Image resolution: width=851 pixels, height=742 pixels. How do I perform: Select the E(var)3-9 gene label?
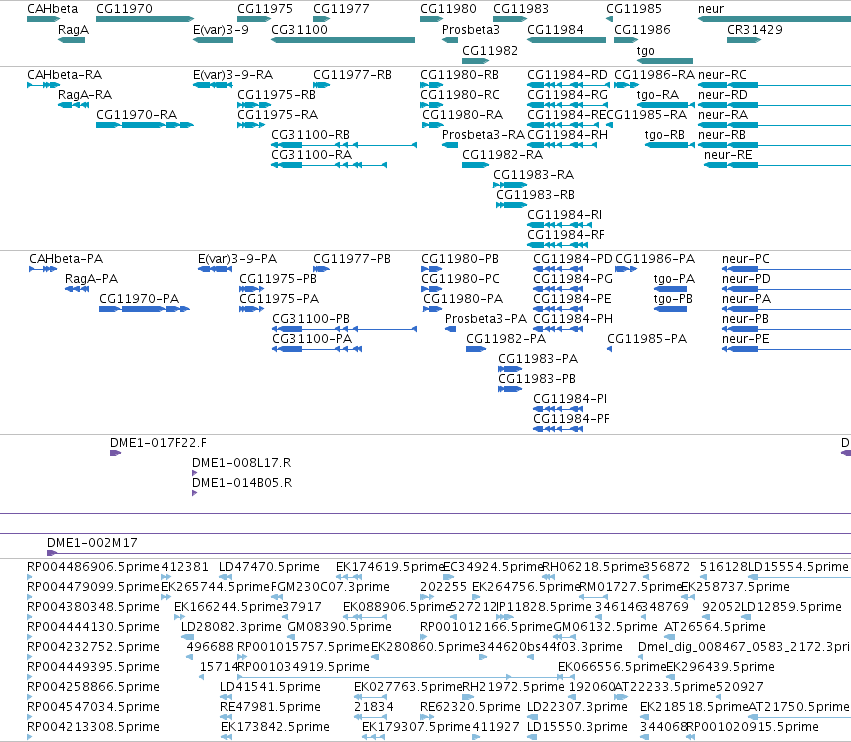tap(221, 30)
